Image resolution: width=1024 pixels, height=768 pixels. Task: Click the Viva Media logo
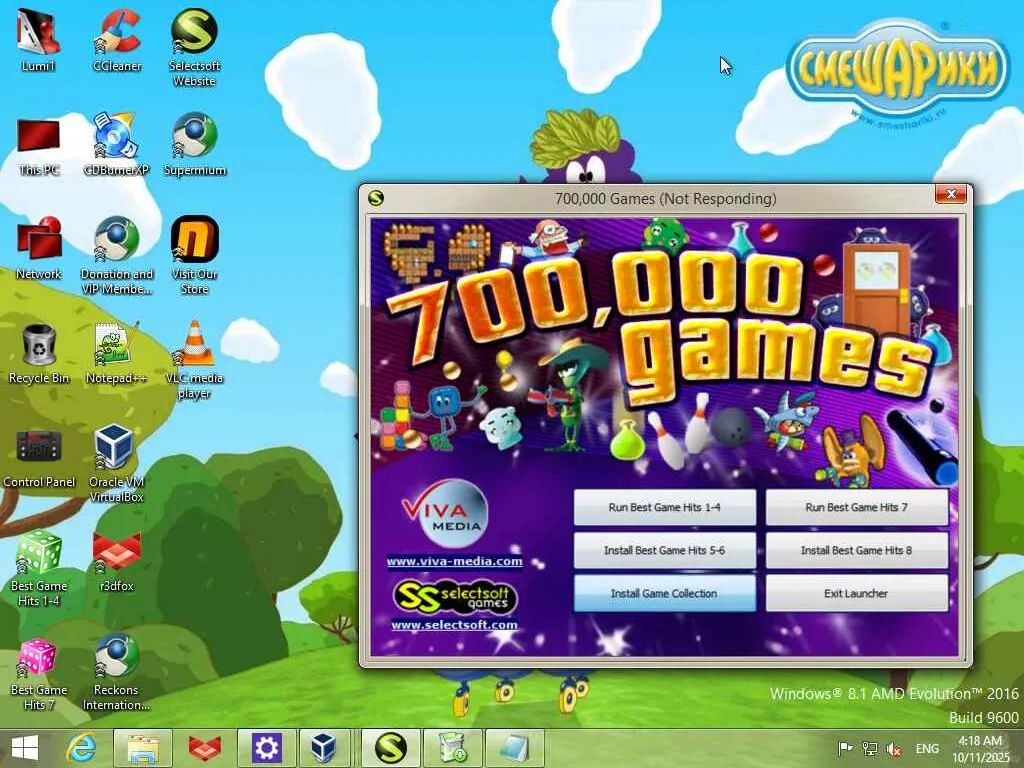[x=444, y=514]
